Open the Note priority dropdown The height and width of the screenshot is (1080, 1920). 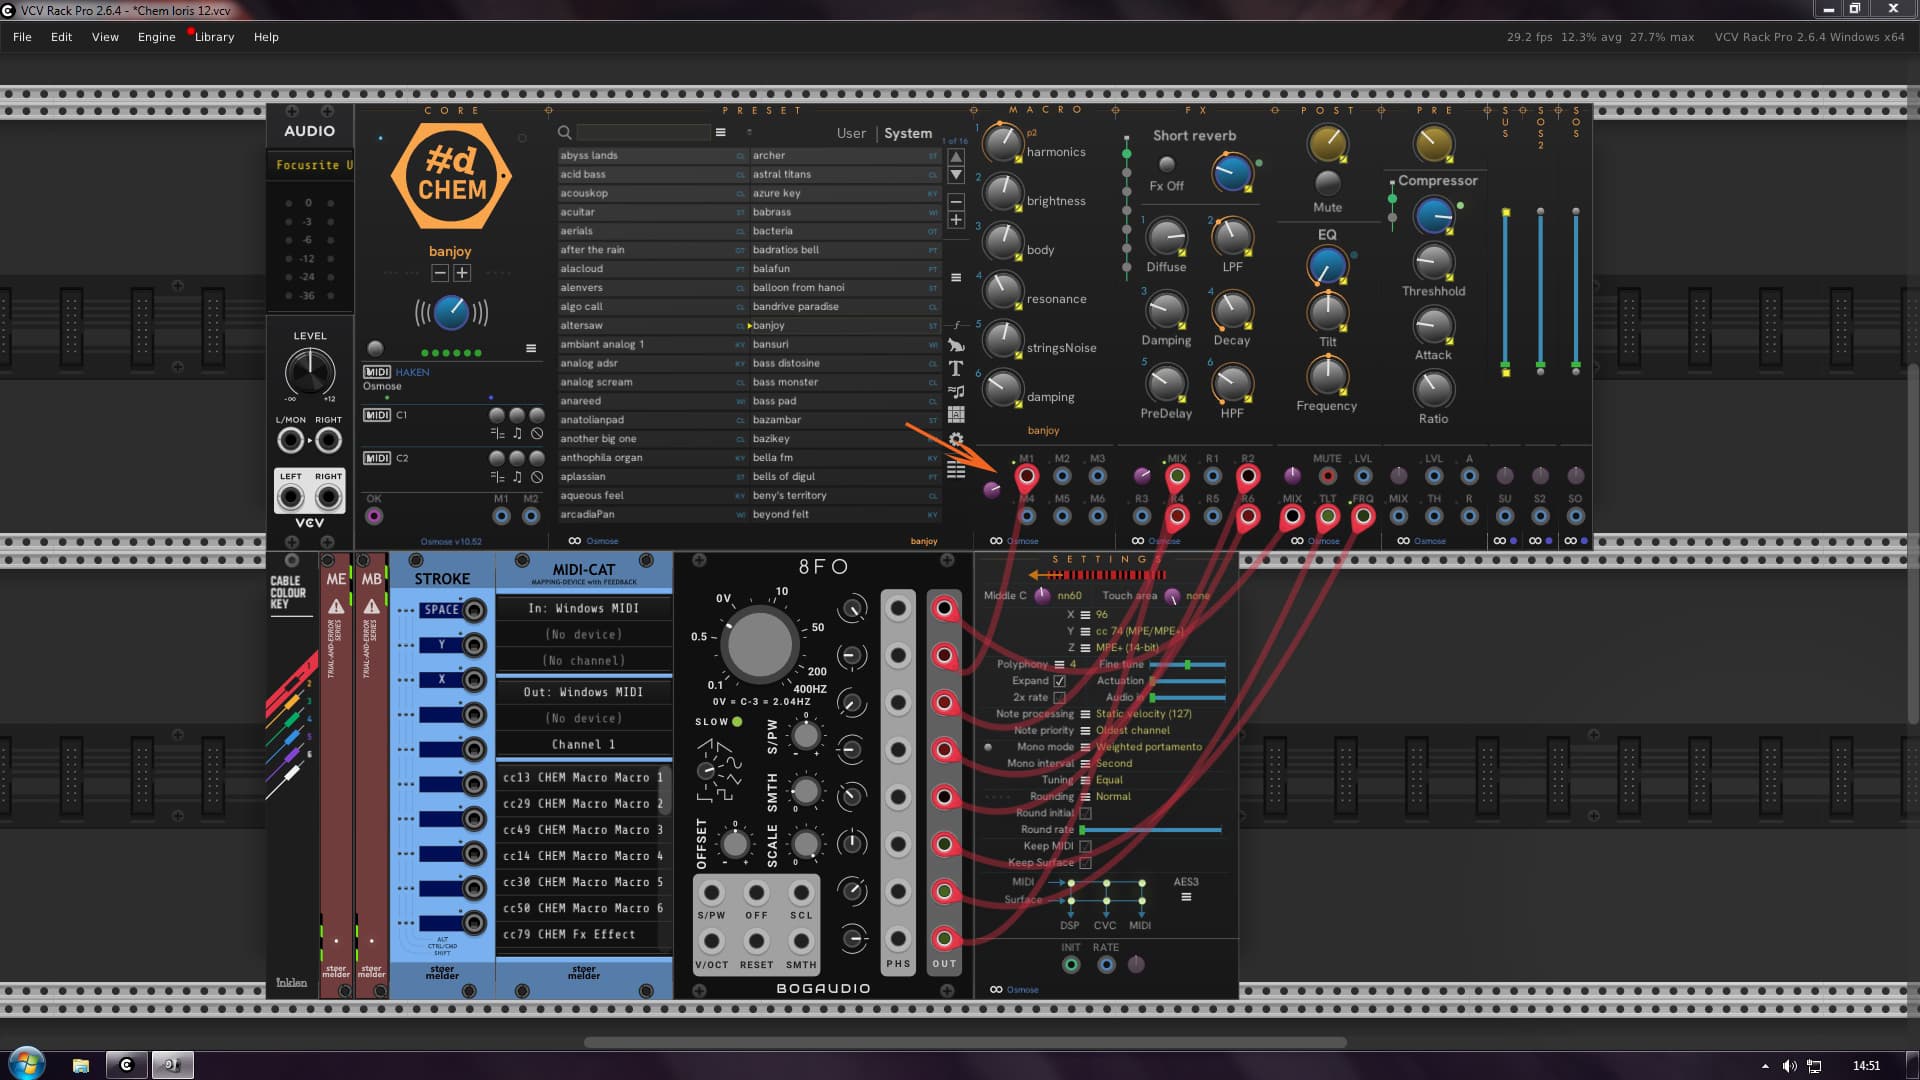coord(1085,731)
